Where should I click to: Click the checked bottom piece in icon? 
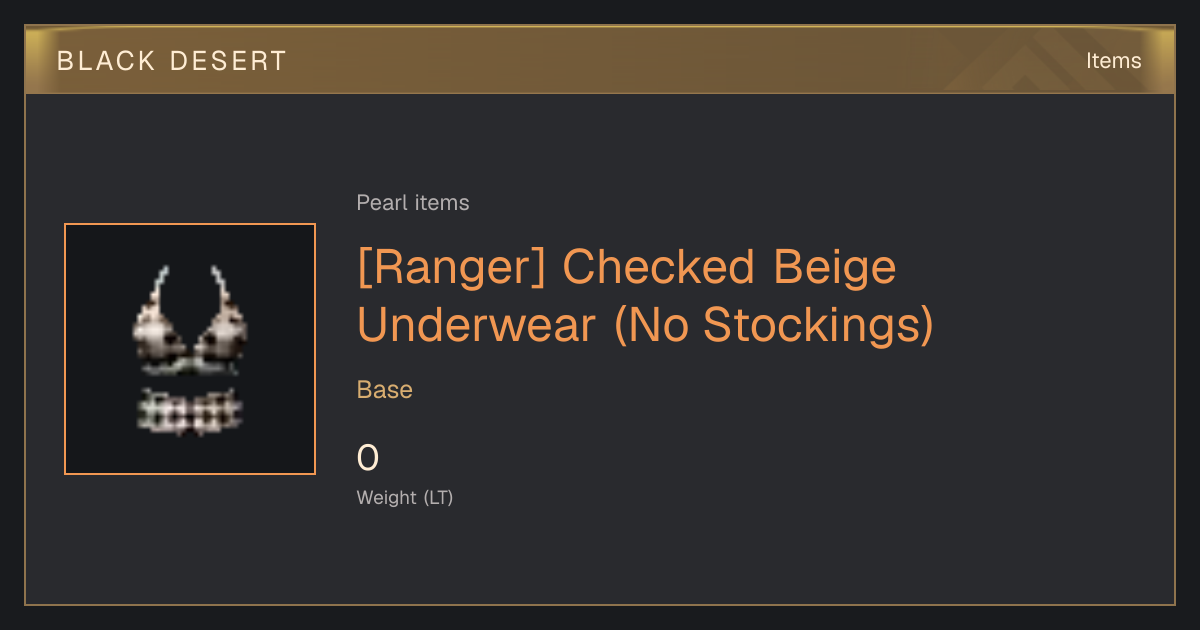[x=190, y=411]
